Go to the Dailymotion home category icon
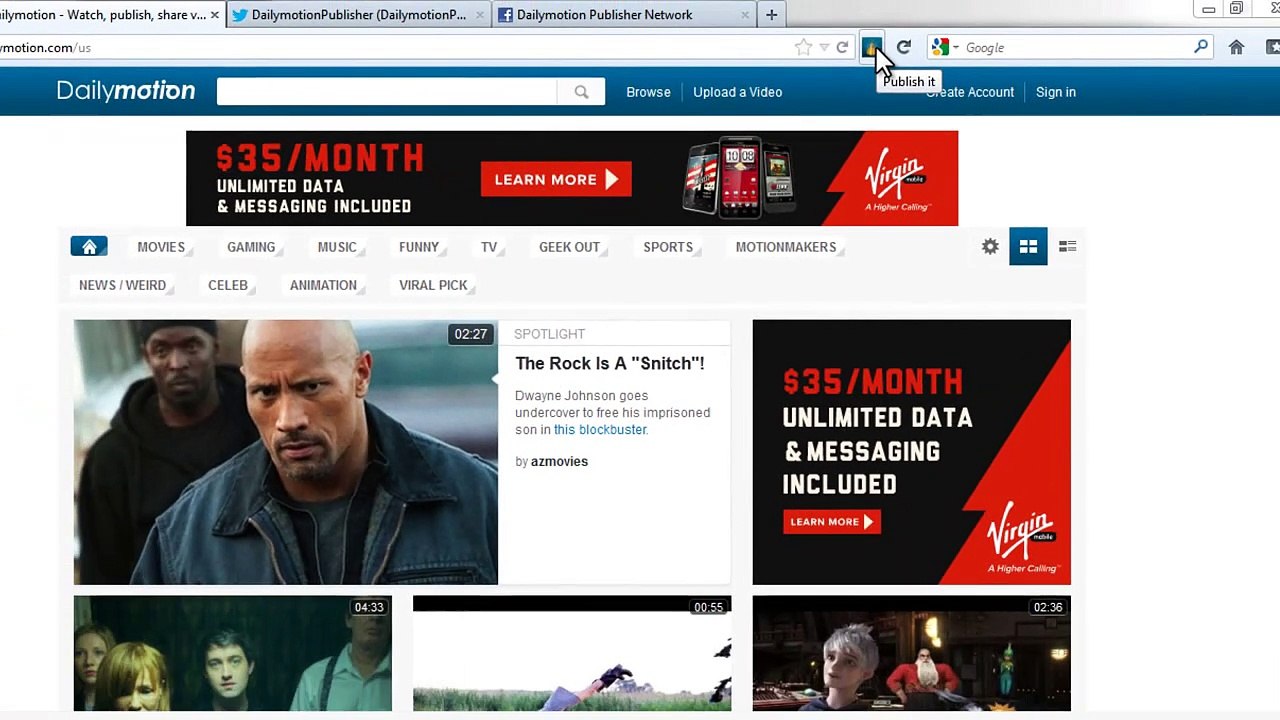The height and width of the screenshot is (720, 1280). click(x=89, y=247)
